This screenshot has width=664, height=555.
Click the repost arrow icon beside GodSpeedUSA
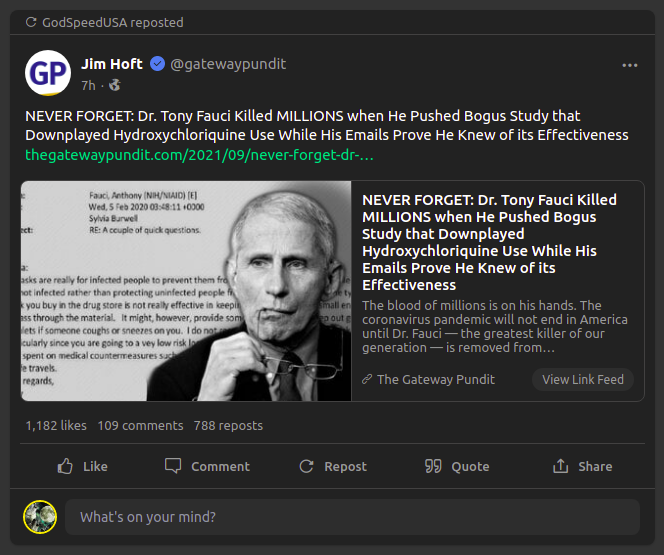tap(31, 22)
